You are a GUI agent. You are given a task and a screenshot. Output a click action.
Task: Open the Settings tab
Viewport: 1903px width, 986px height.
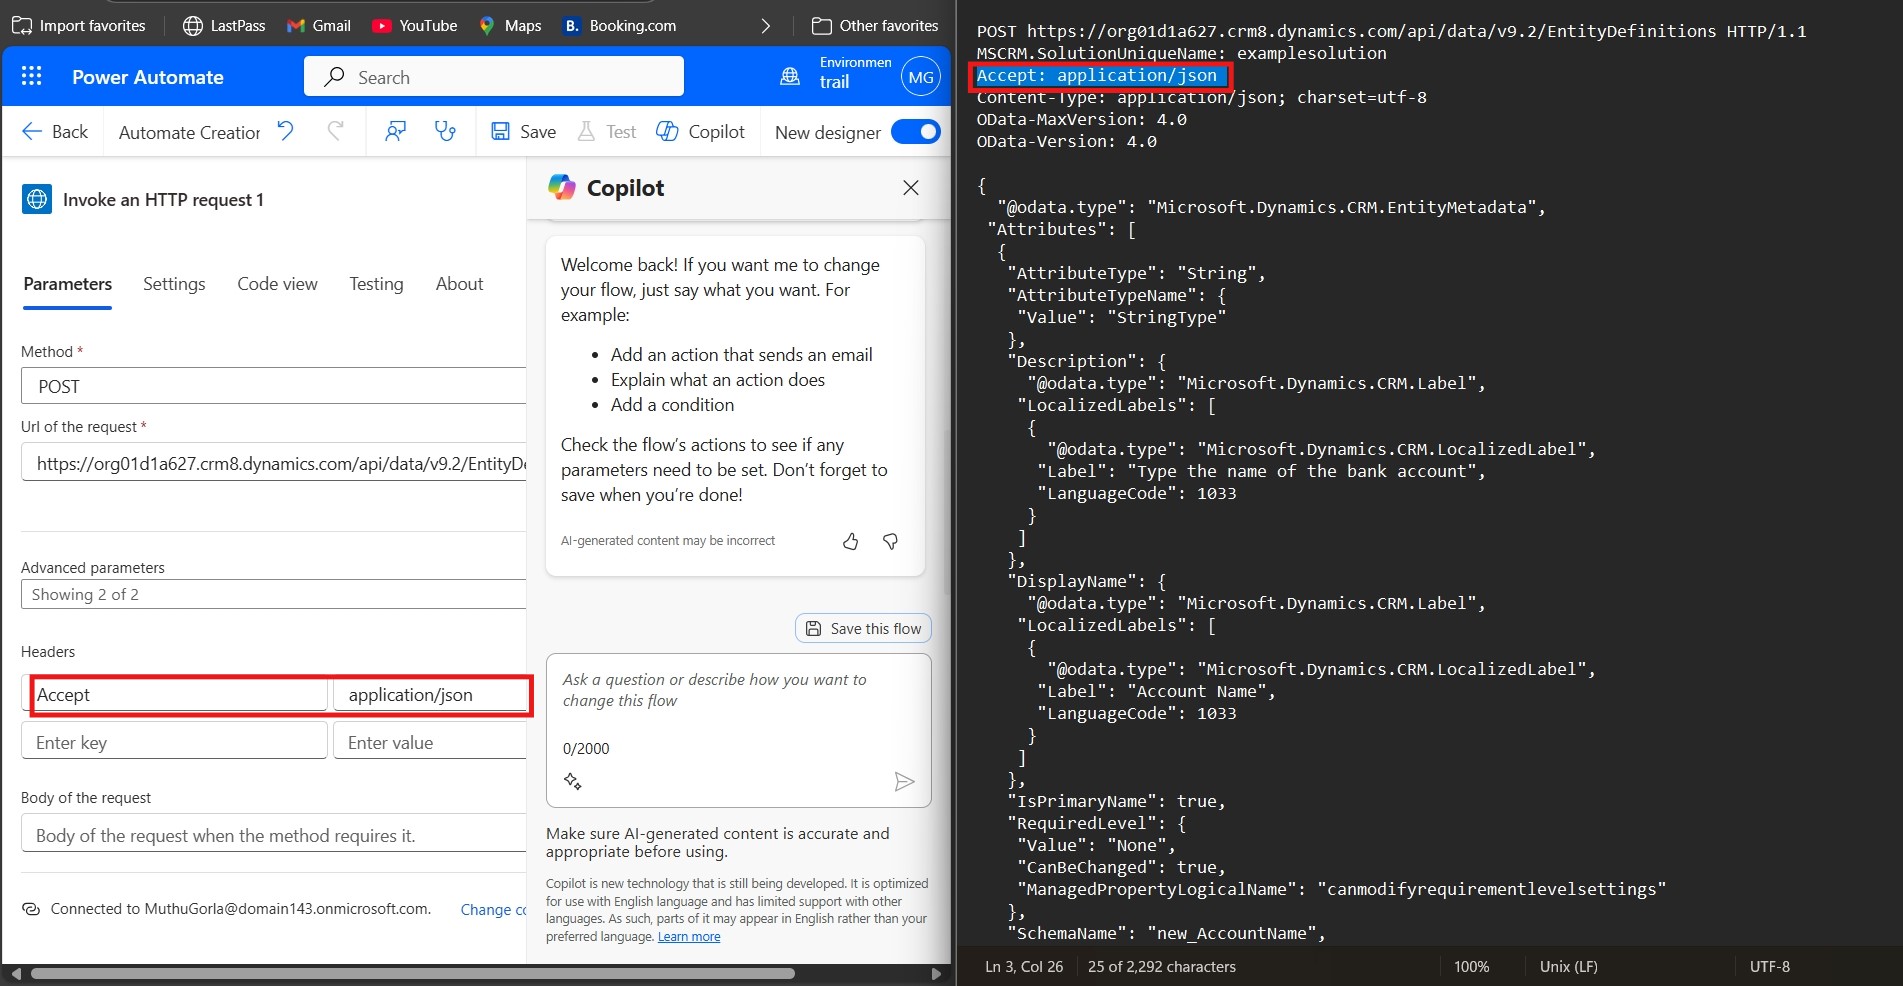click(x=174, y=284)
